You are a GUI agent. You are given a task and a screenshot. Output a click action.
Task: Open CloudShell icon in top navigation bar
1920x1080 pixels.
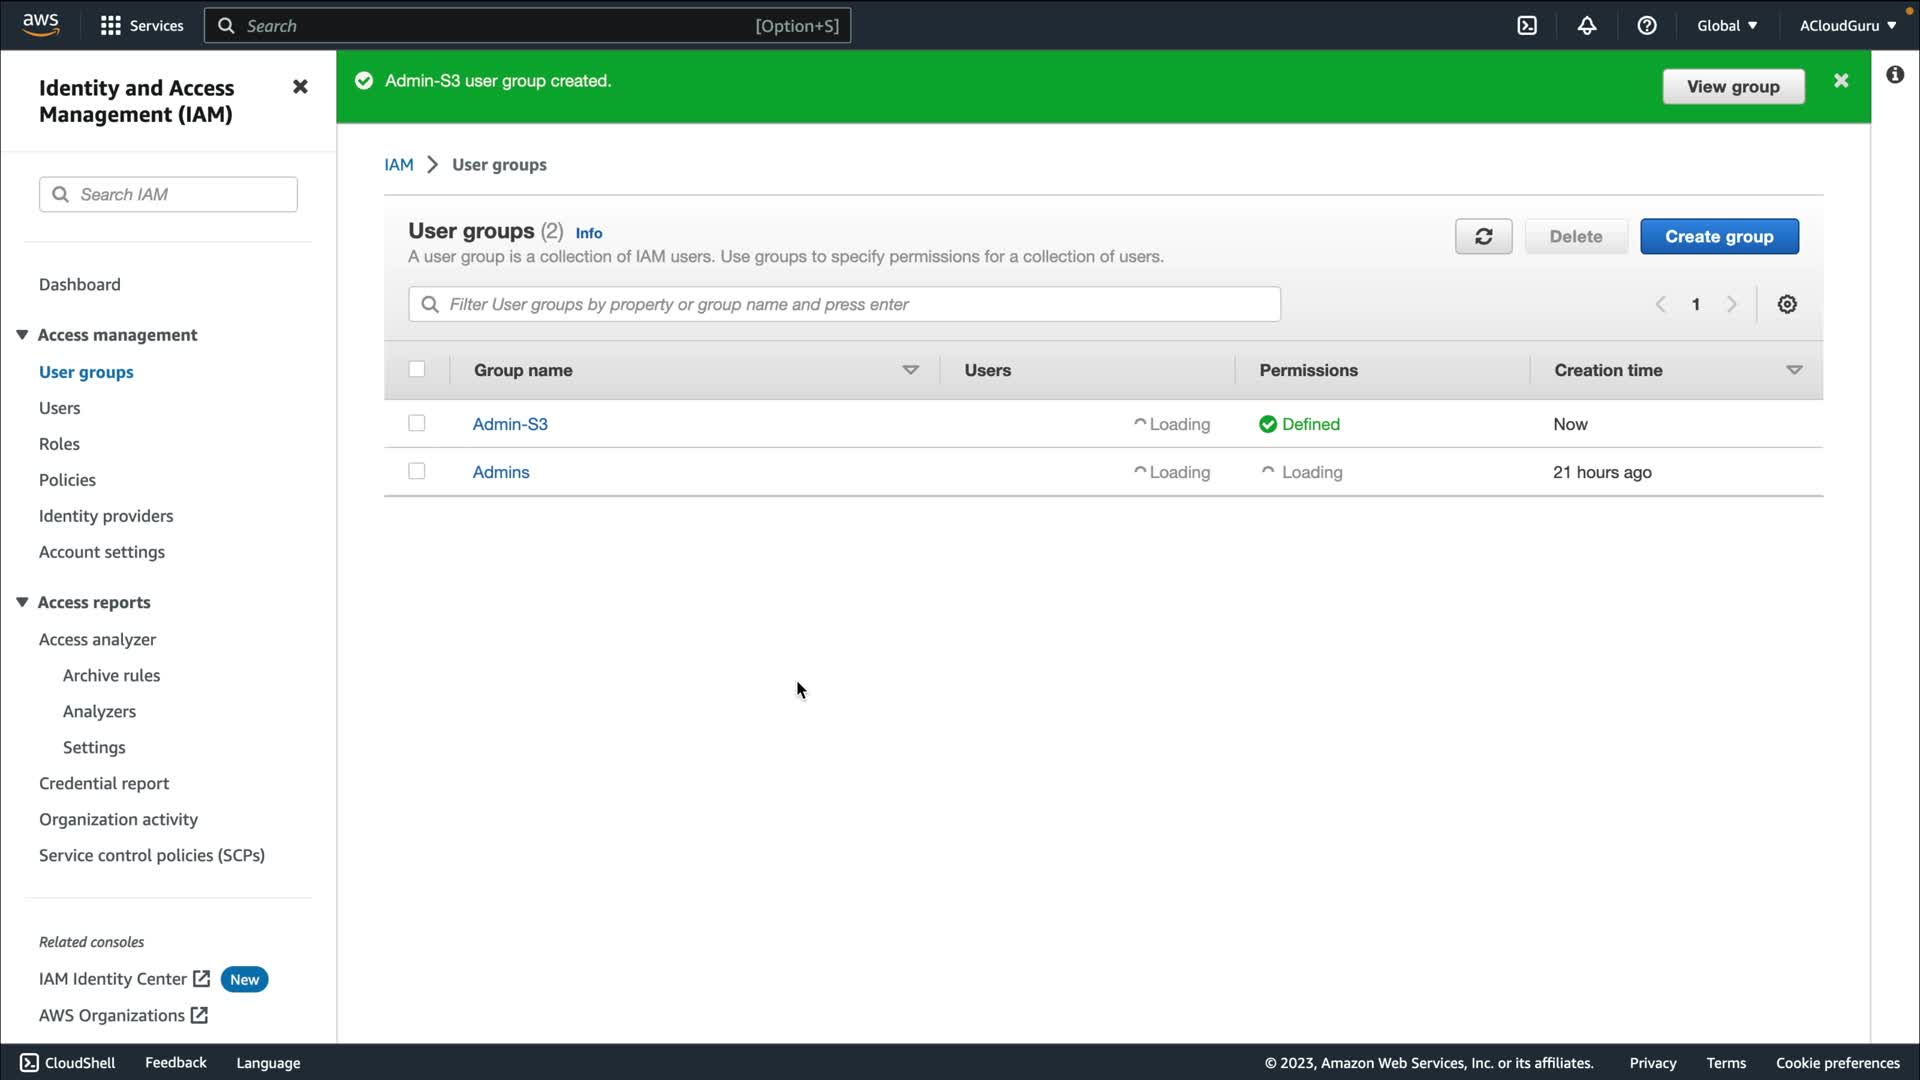[1527, 26]
